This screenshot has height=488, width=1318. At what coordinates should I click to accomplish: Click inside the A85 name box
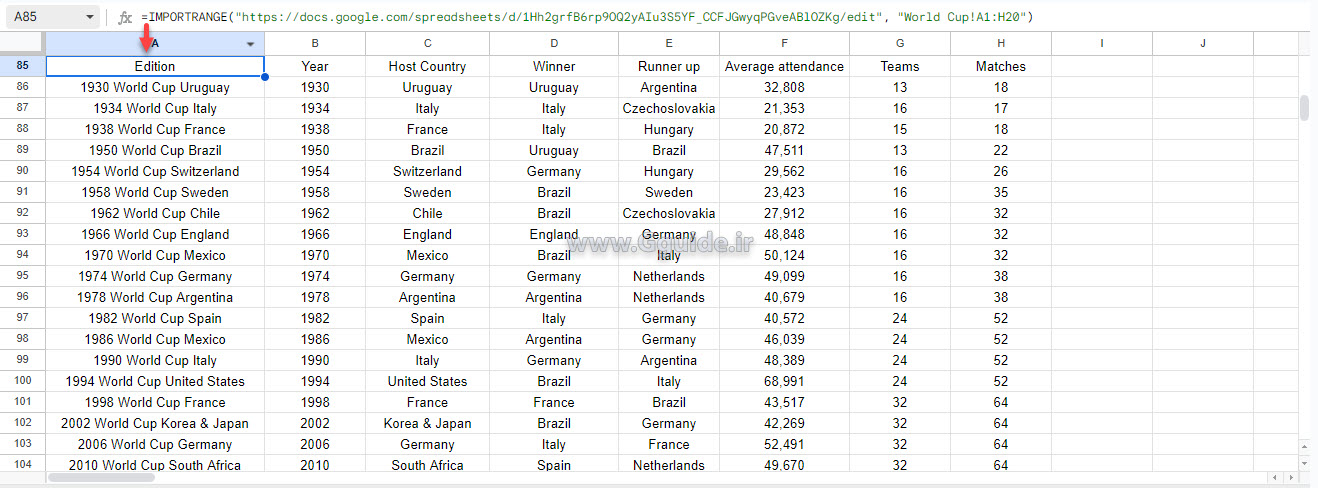(40, 17)
